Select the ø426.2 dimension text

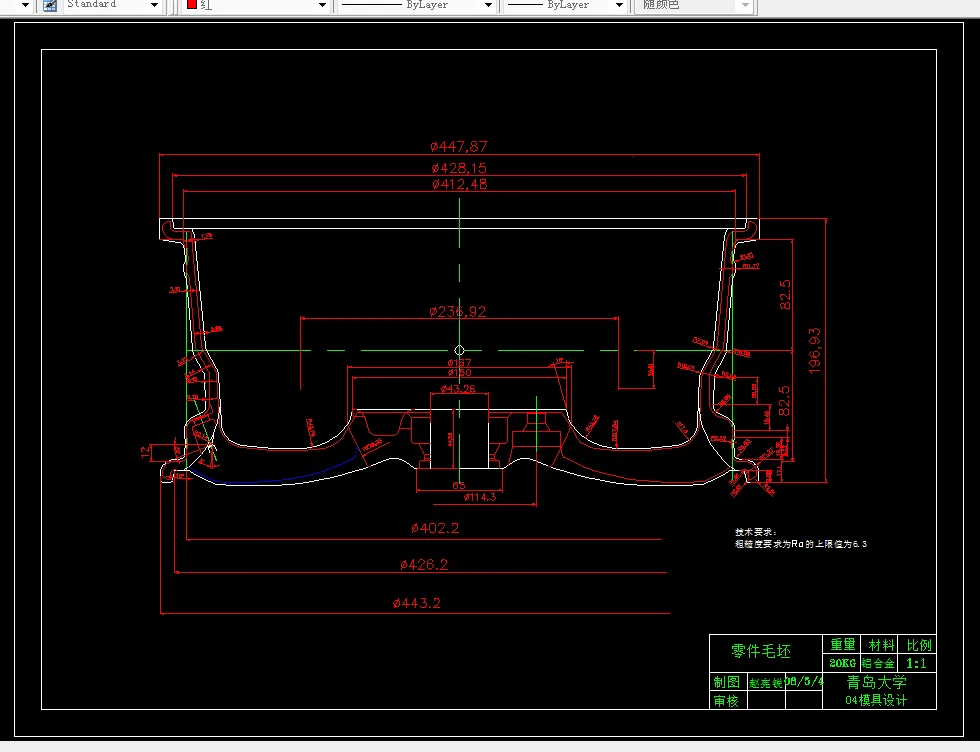(424, 564)
